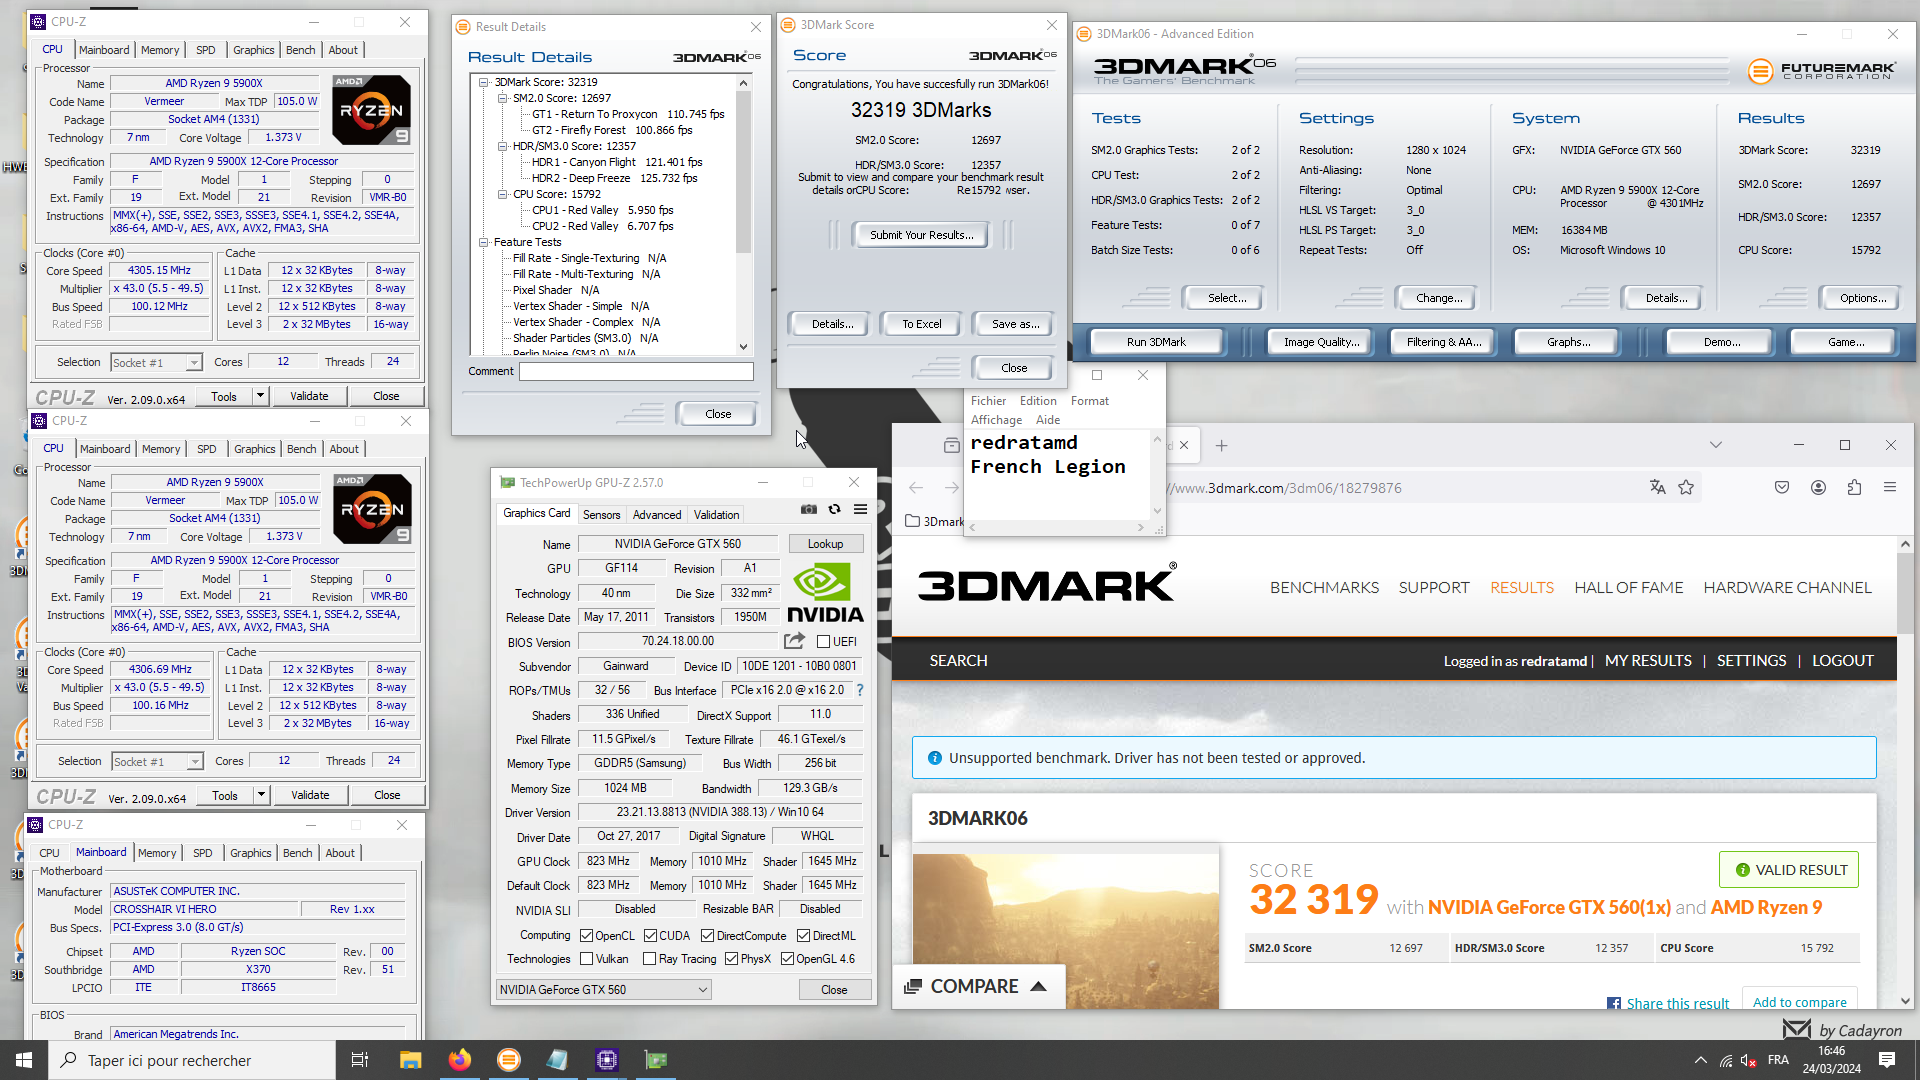
Task: Click the Result Details tree vertical scrollbar
Action: [743, 215]
